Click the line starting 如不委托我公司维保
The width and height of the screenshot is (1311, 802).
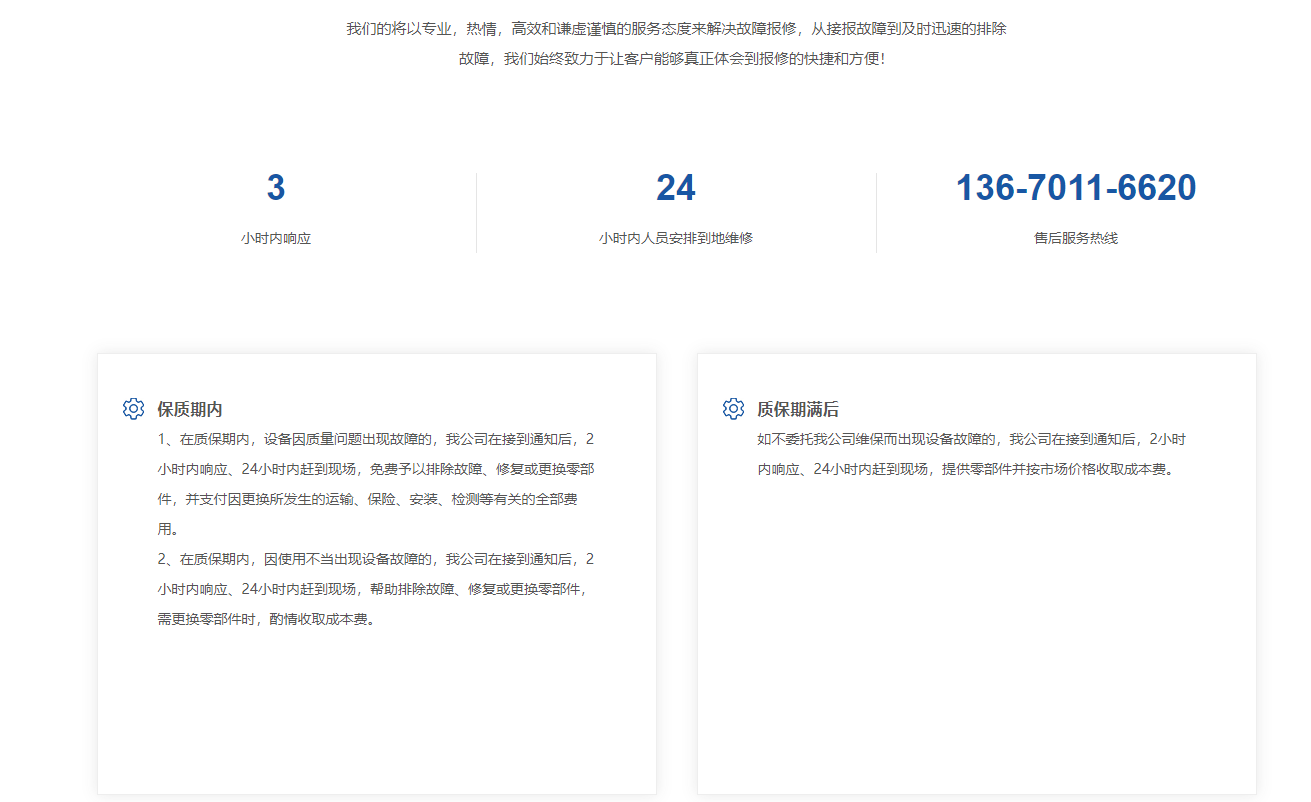tap(971, 439)
